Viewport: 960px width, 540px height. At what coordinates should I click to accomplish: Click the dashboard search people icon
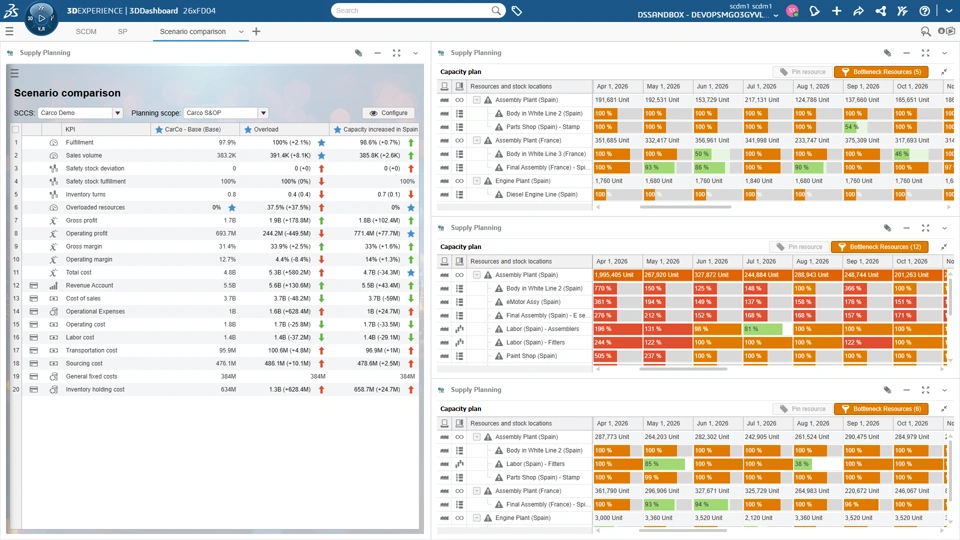coord(926,31)
